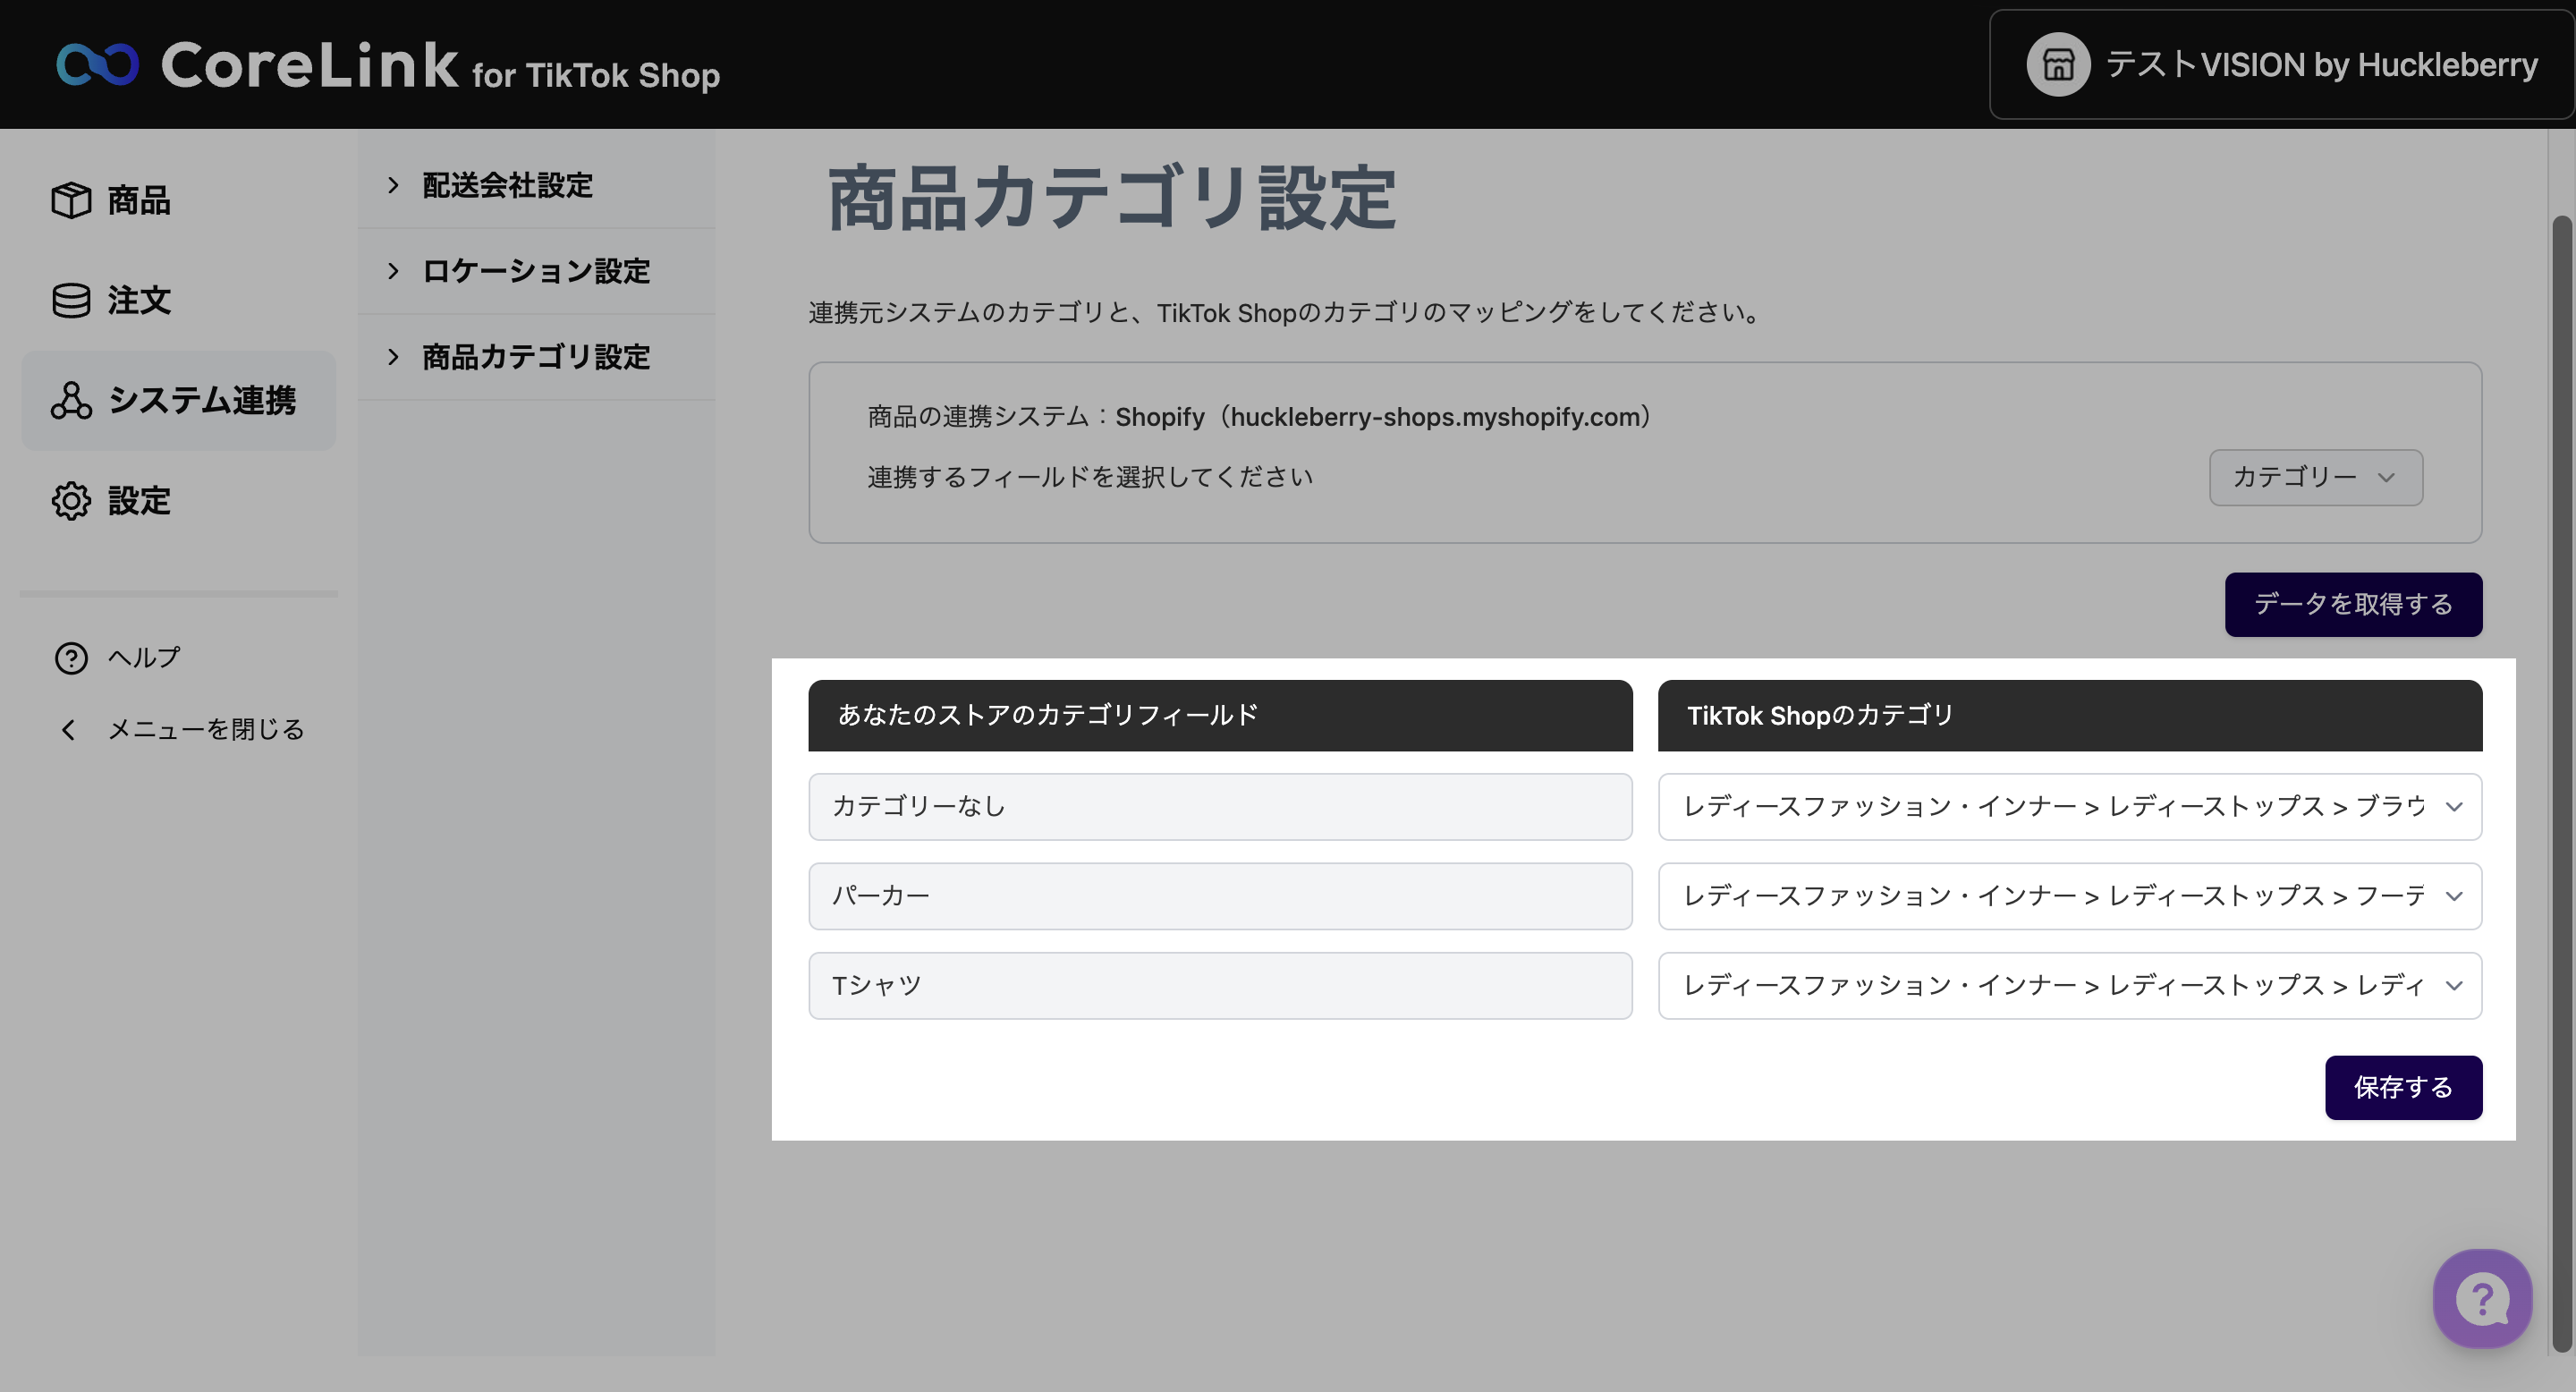The width and height of the screenshot is (2576, 1392).
Task: Click the システム連携 nodes icon
Action: tap(71, 400)
